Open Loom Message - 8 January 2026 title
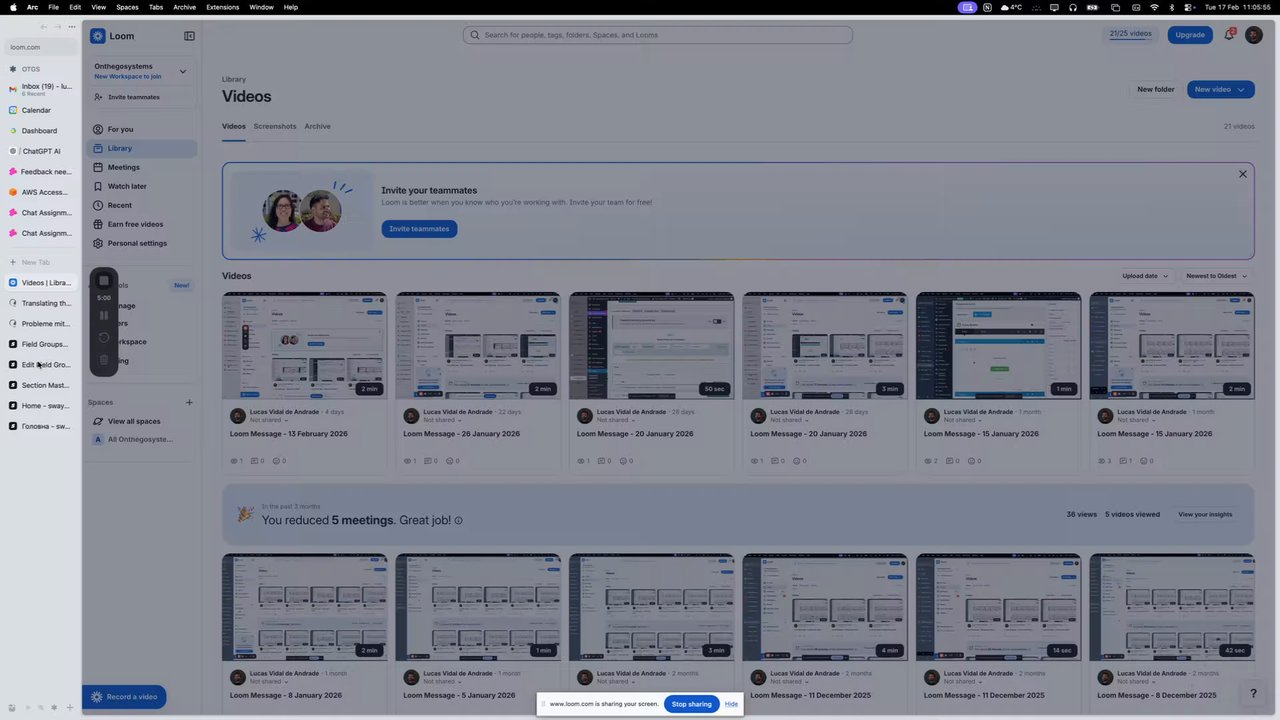Viewport: 1280px width, 720px height. (x=286, y=695)
